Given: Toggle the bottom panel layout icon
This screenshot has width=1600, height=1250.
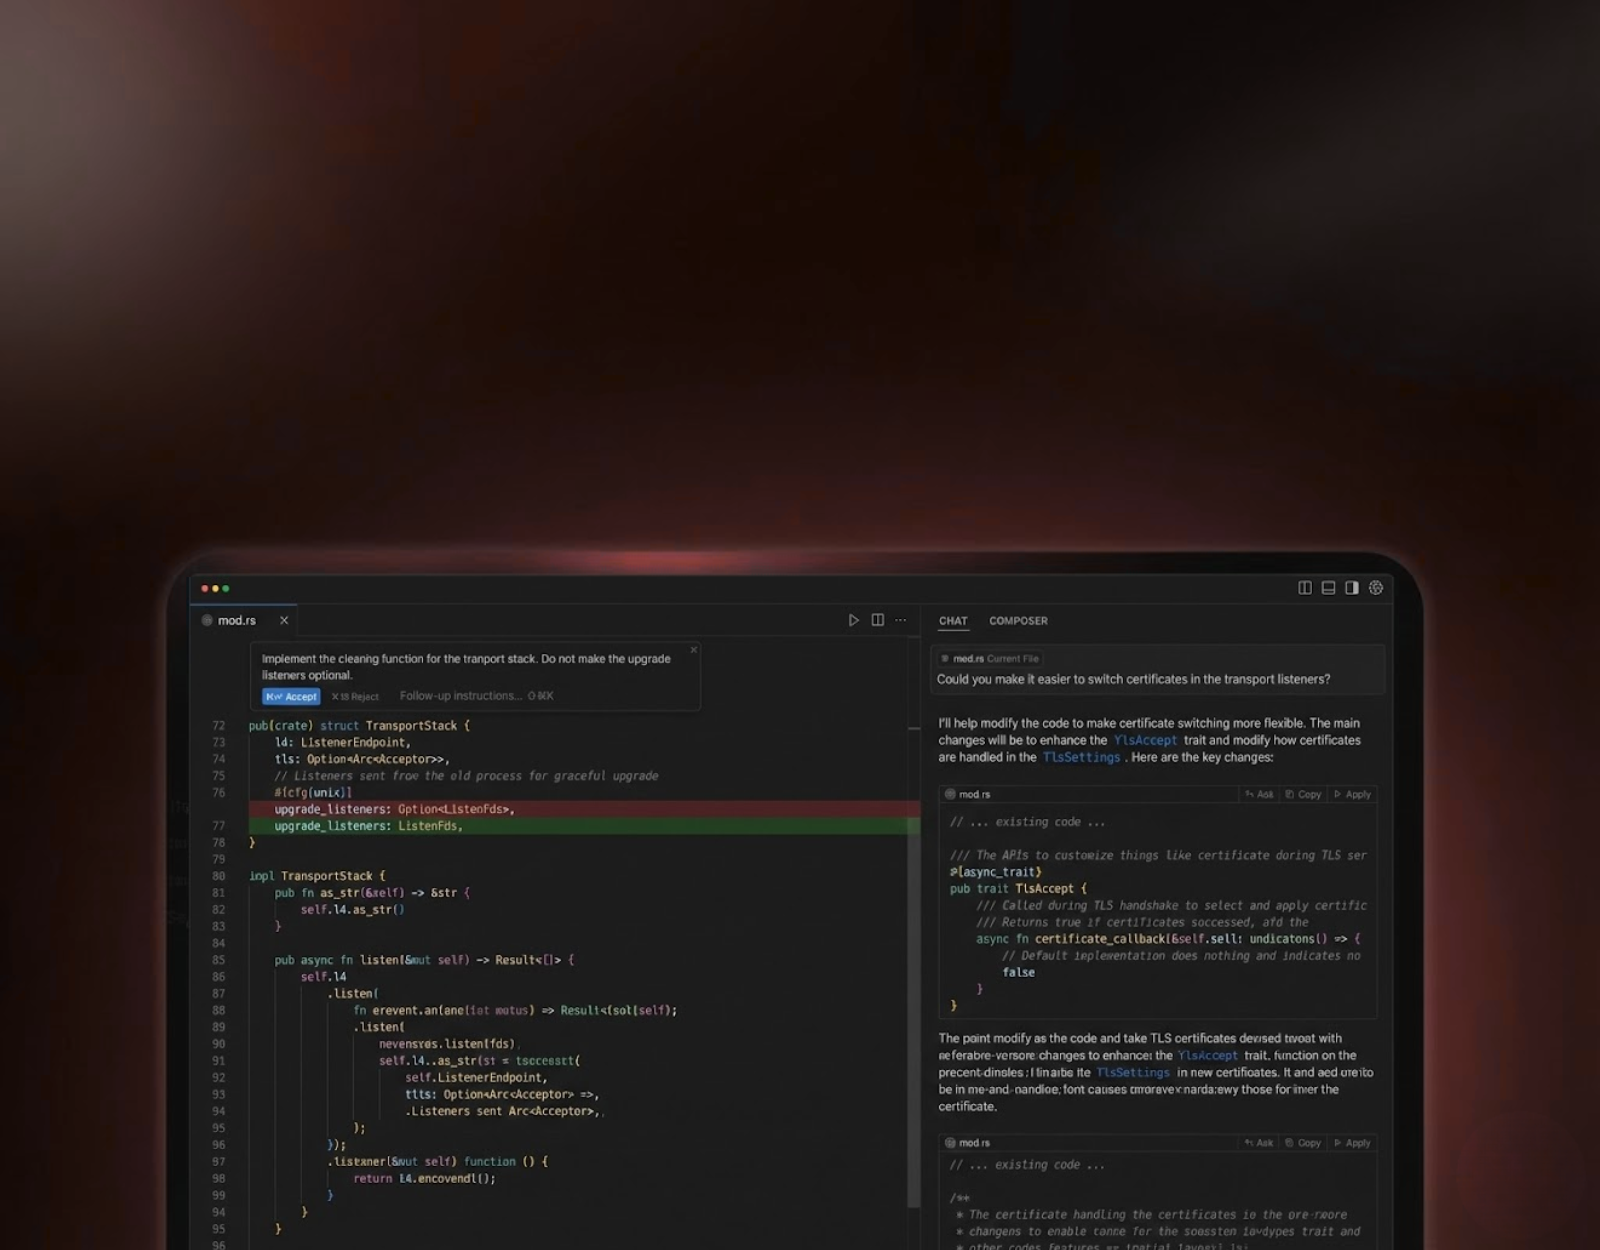Looking at the screenshot, I should point(1328,588).
